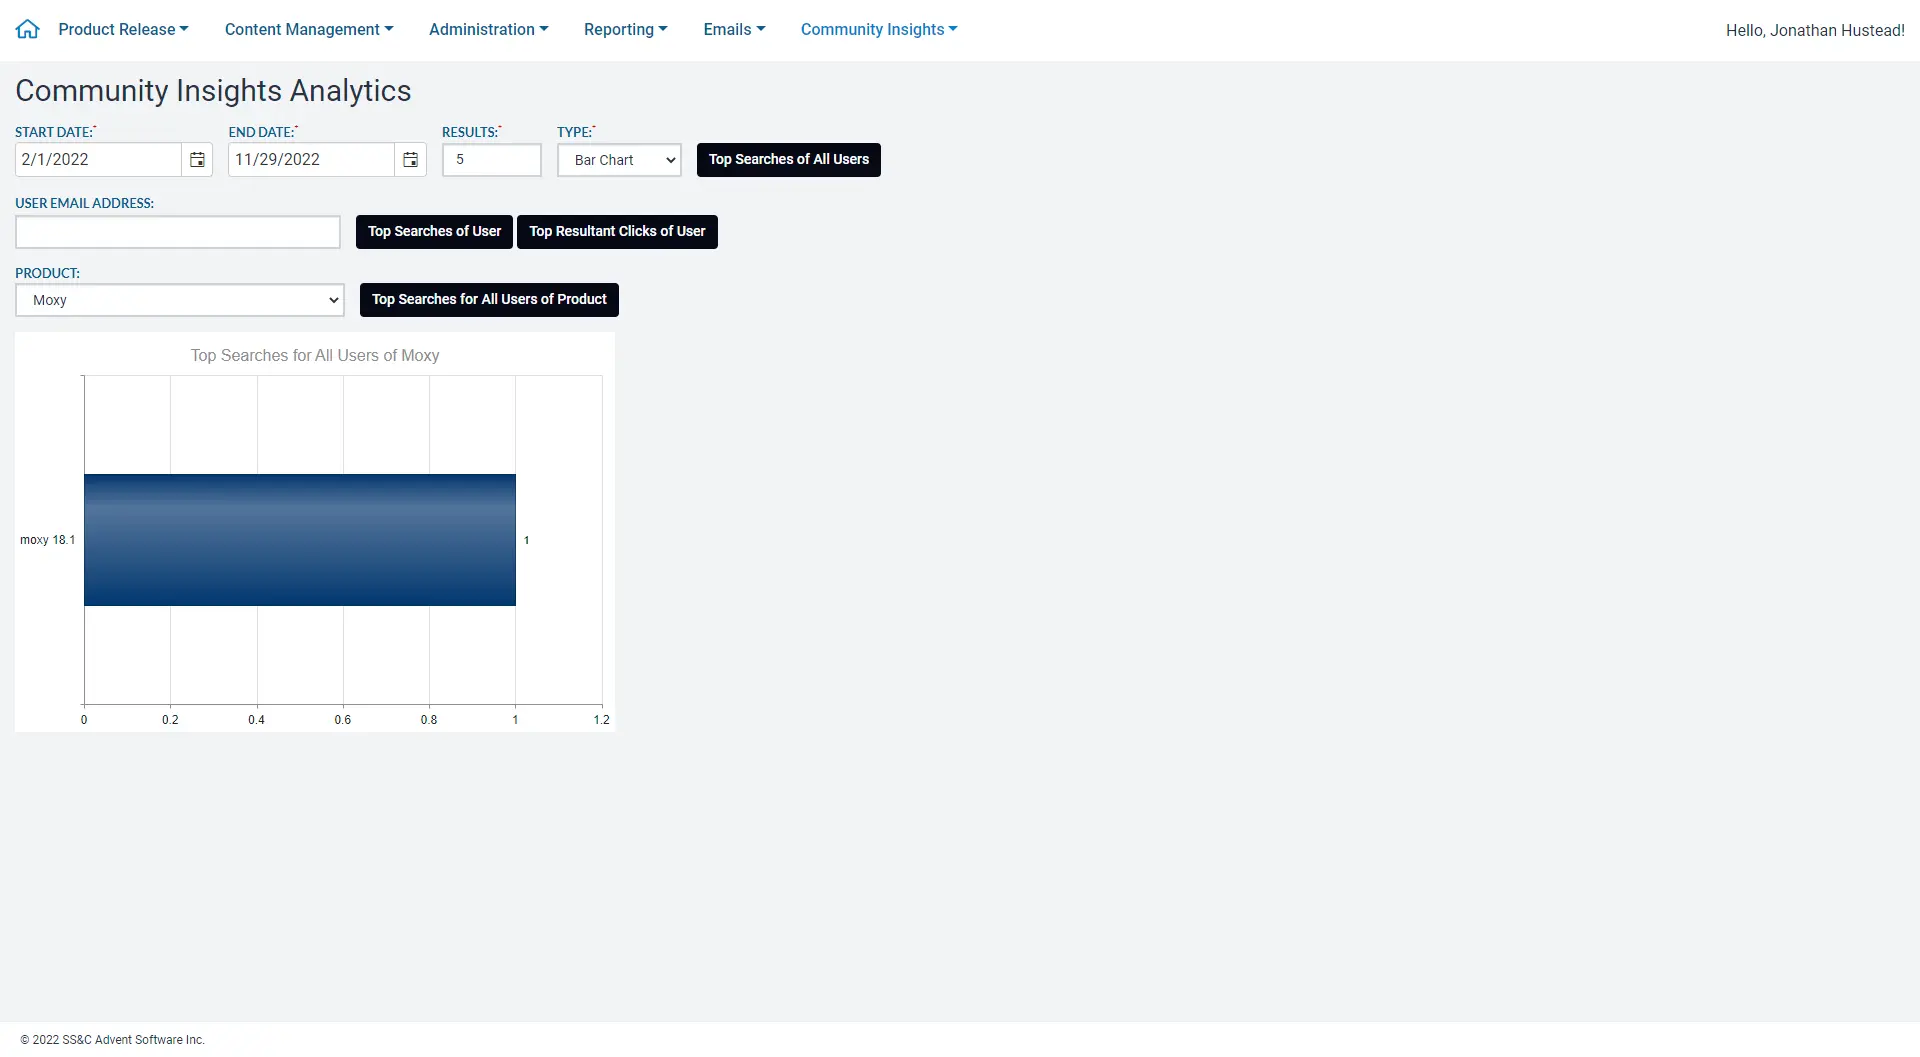Select the End Date text field
This screenshot has width=1920, height=1057.
tap(311, 160)
